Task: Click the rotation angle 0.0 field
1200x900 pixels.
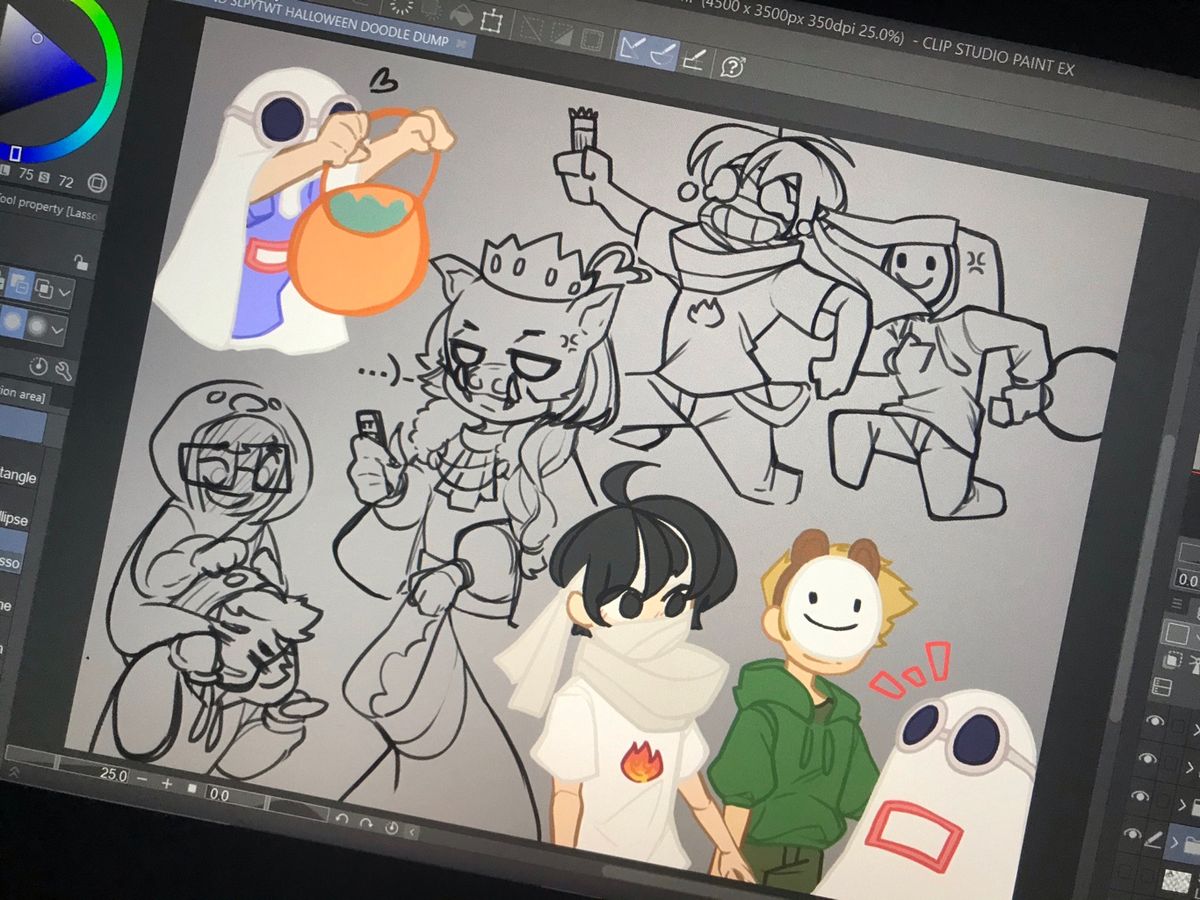Action: coord(220,796)
